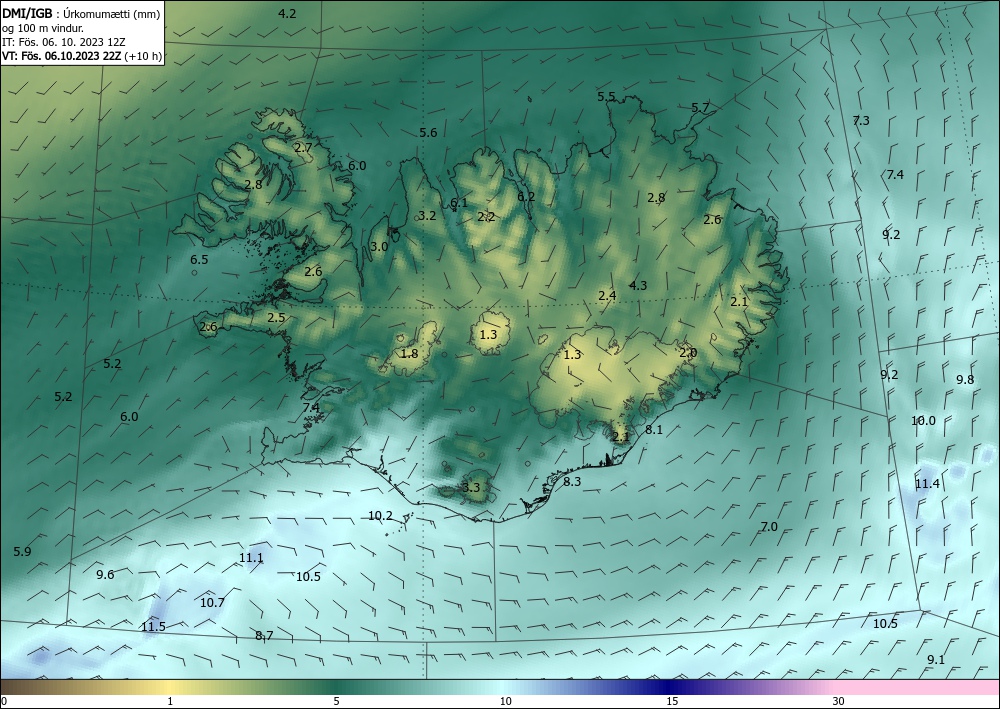
Task: Click the map value "6.5"
Action: point(199,259)
